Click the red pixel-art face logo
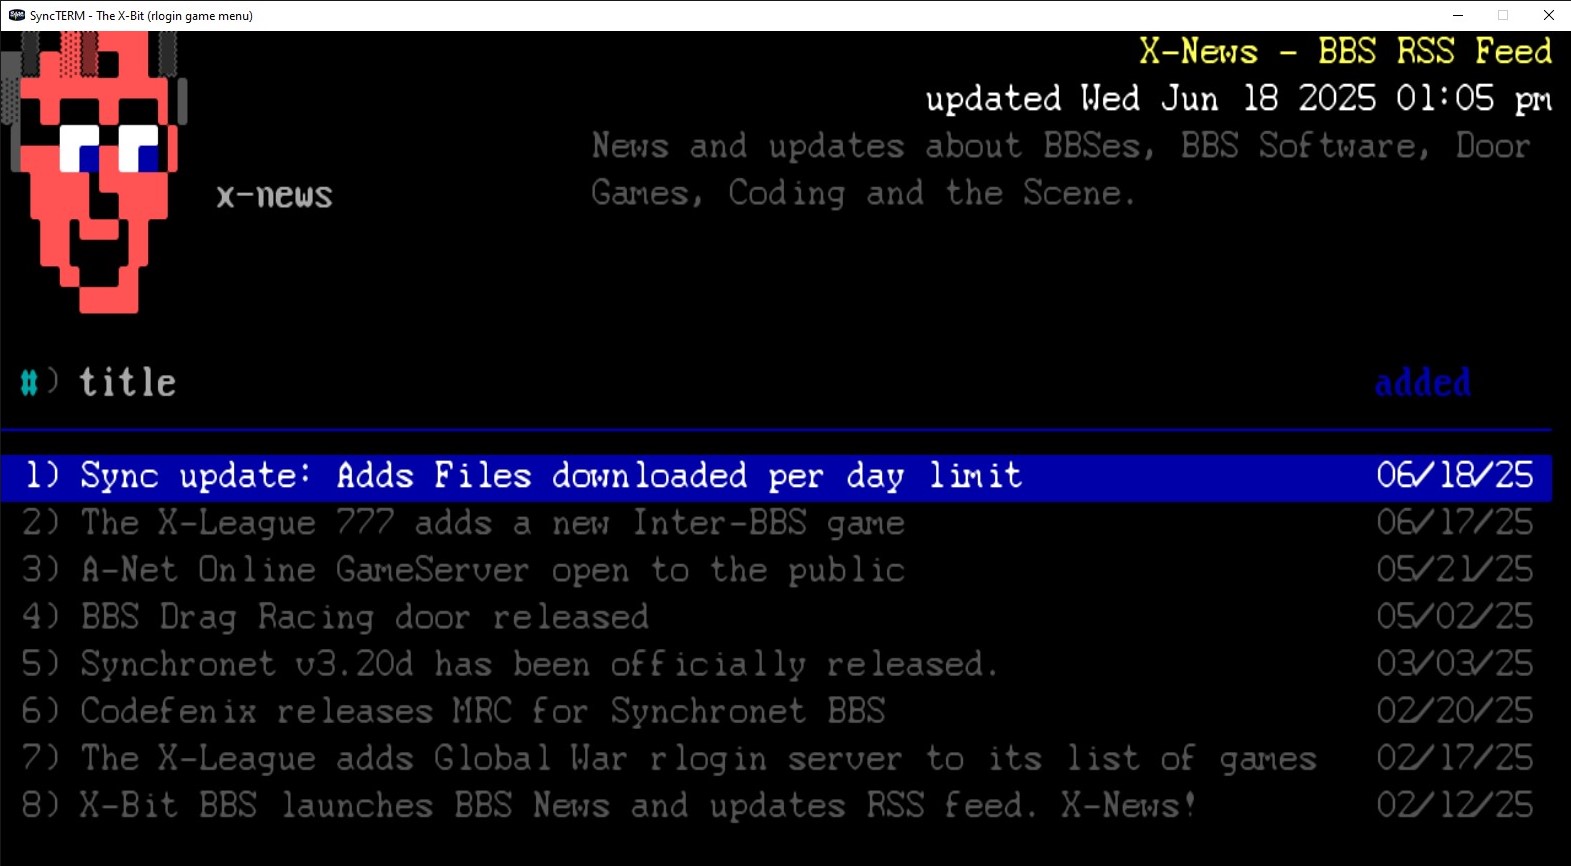1571x866 pixels. tap(95, 171)
